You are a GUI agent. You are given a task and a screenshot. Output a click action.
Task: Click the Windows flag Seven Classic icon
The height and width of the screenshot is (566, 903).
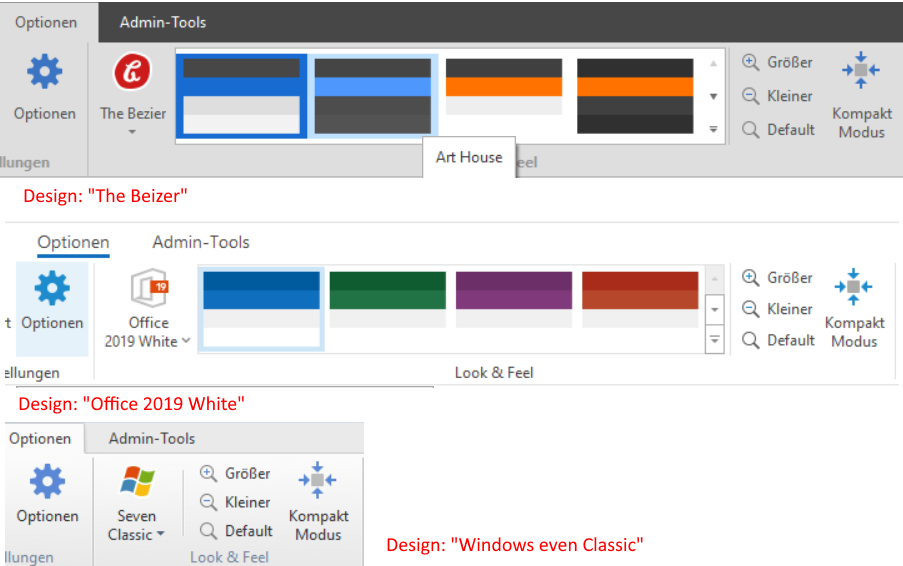click(137, 482)
